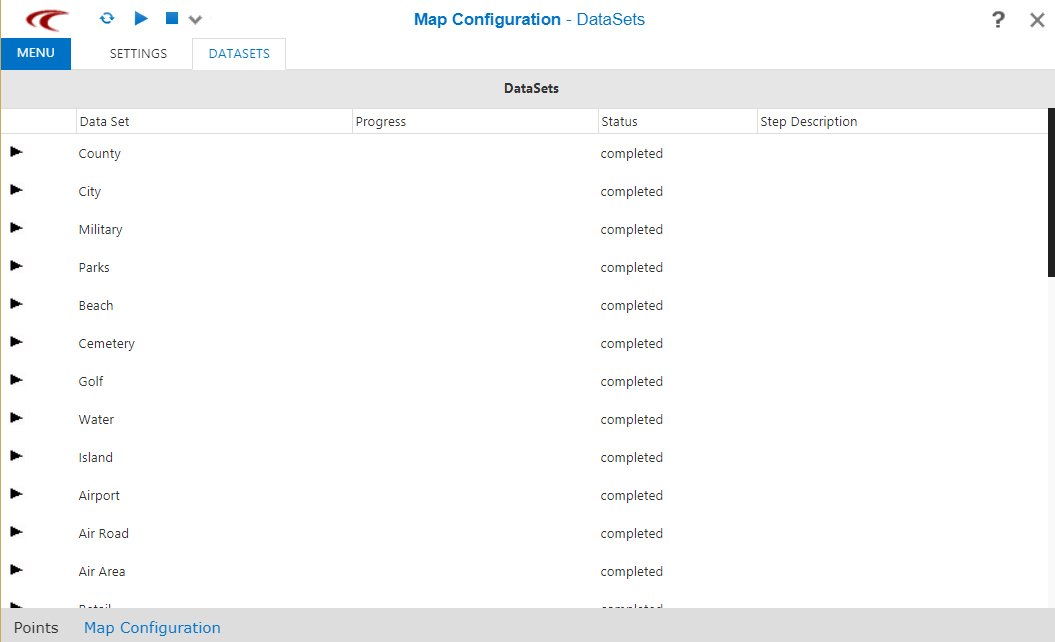This screenshot has height=642, width=1055.
Task: Expand the Cemetery dataset row
Action: (15, 340)
